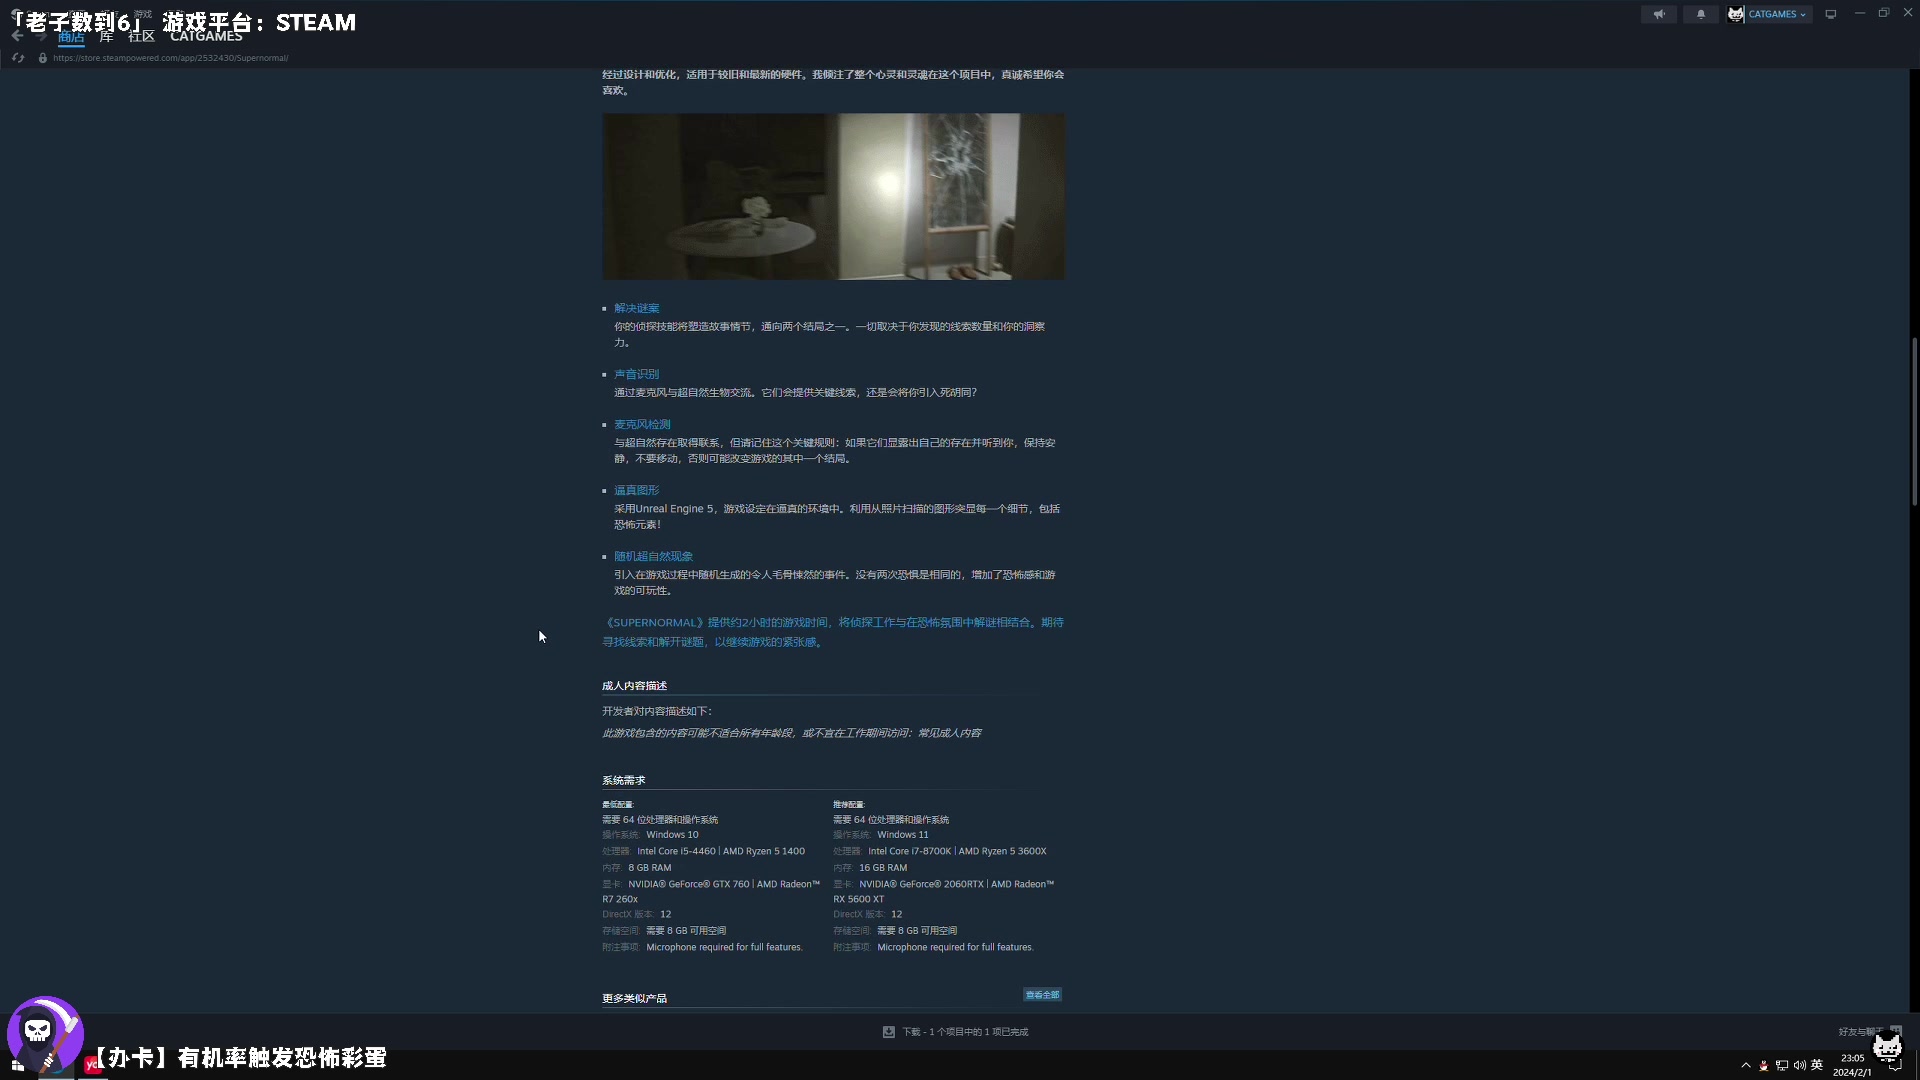Click Intel Core i5-4460 processor text
The height and width of the screenshot is (1080, 1920).
(x=676, y=852)
